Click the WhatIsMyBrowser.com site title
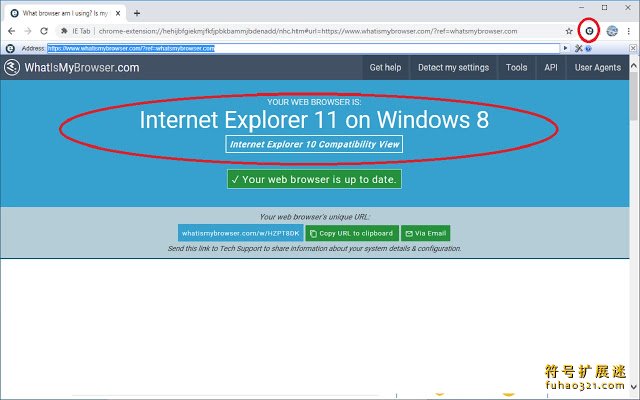The height and width of the screenshot is (400, 640). click(82, 68)
